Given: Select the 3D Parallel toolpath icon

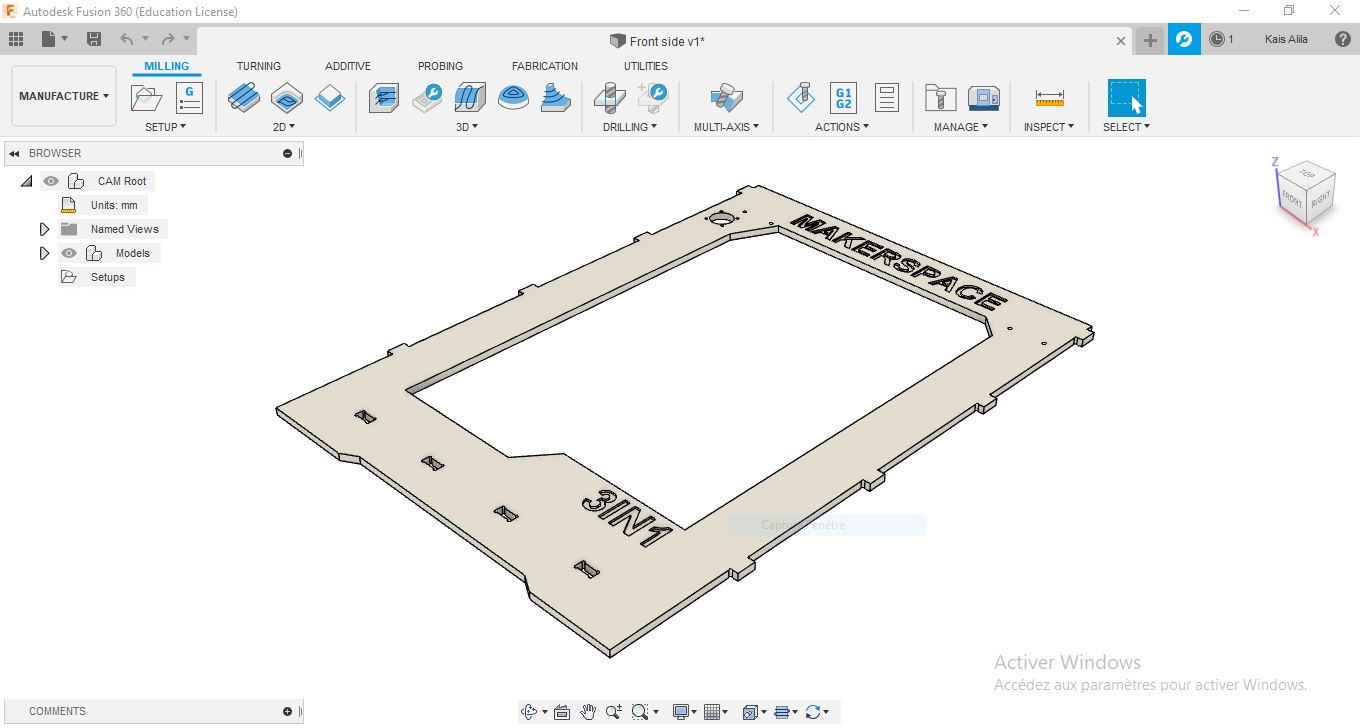Looking at the screenshot, I should pyautogui.click(x=470, y=97).
